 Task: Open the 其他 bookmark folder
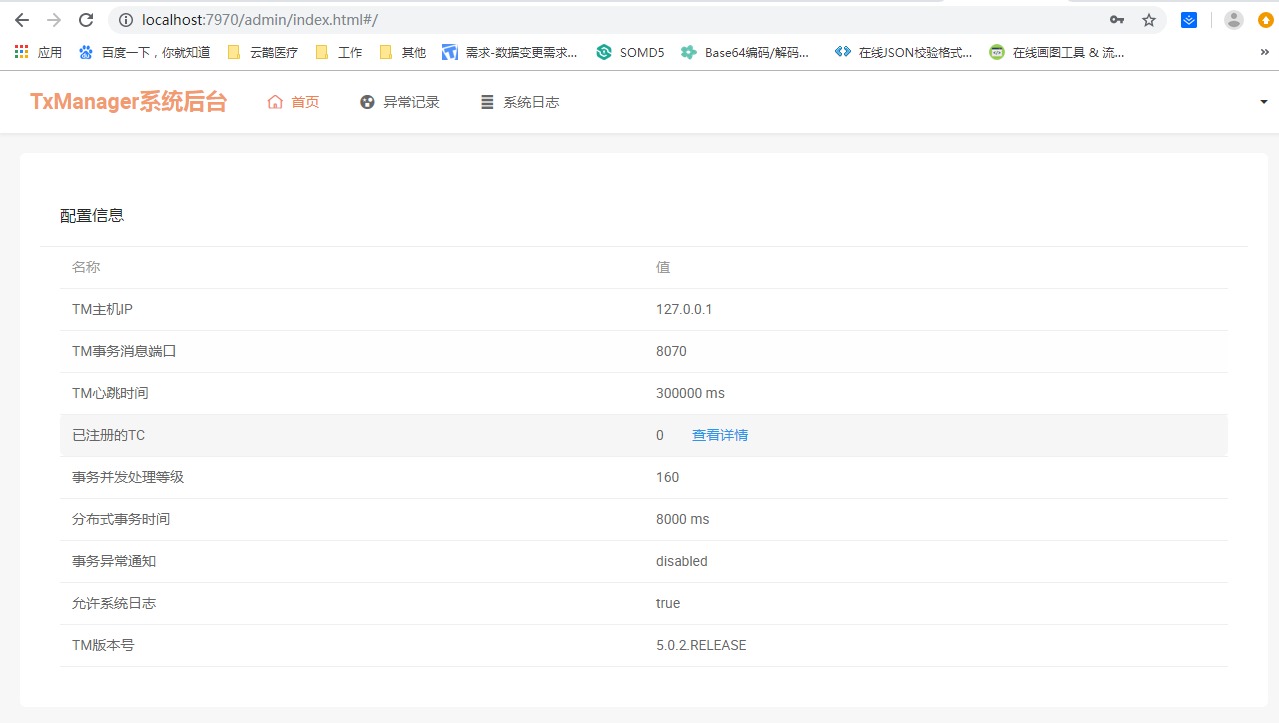402,52
